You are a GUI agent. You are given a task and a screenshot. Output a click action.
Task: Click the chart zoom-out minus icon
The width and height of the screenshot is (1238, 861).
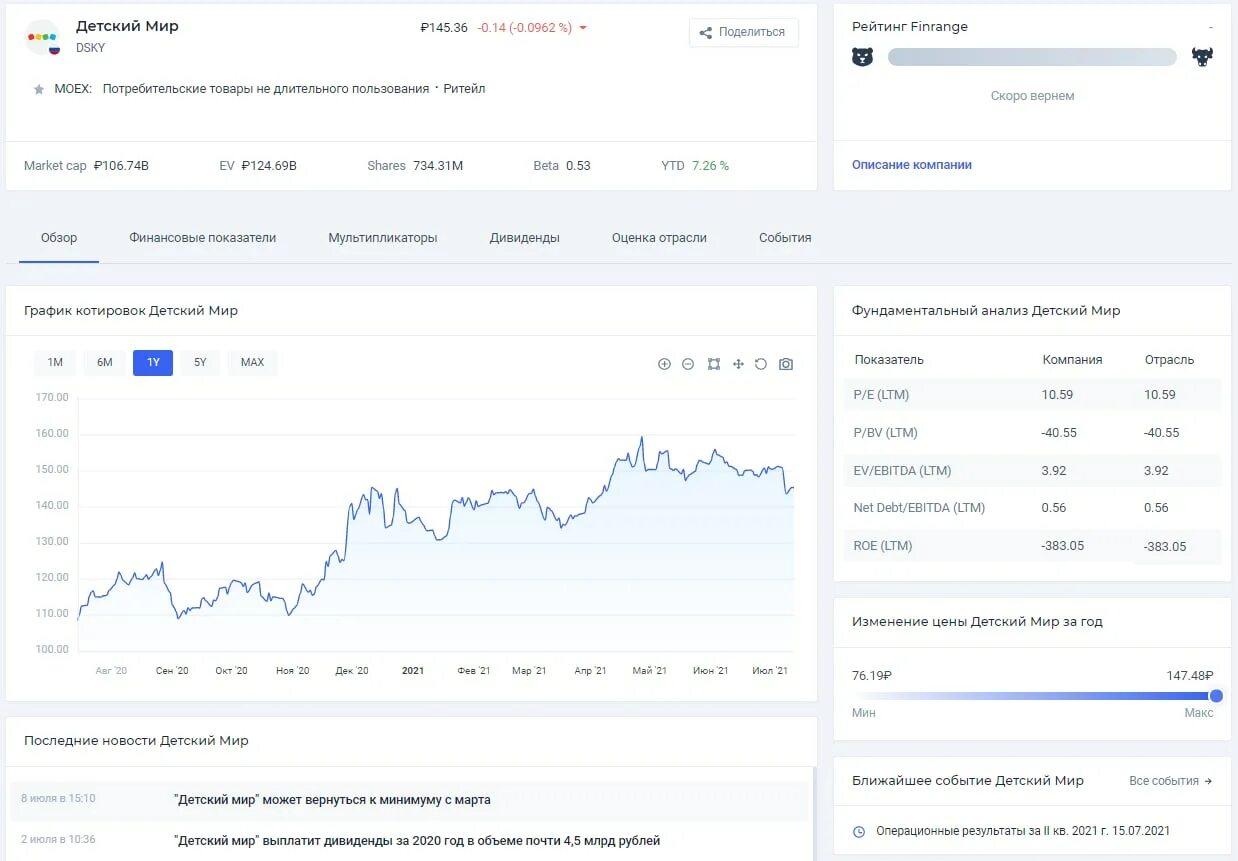click(x=688, y=364)
